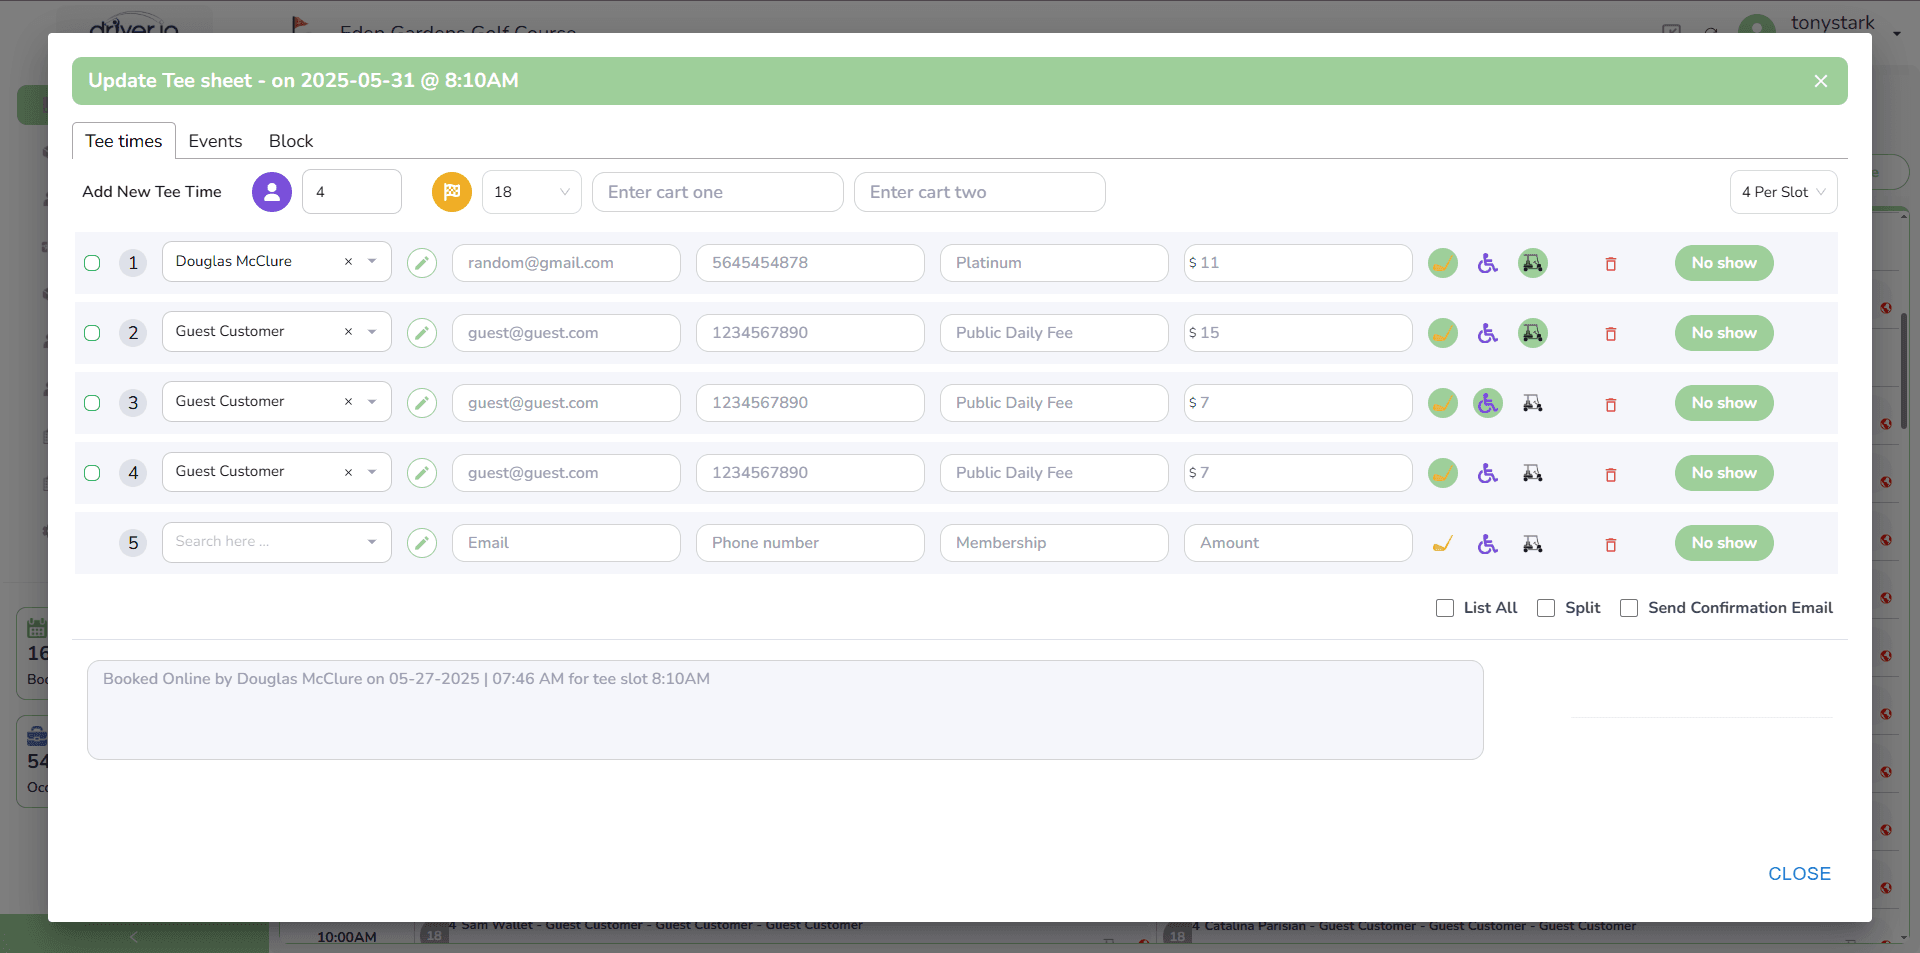This screenshot has height=953, width=1920.
Task: Enable the Split checkbox
Action: (1546, 608)
